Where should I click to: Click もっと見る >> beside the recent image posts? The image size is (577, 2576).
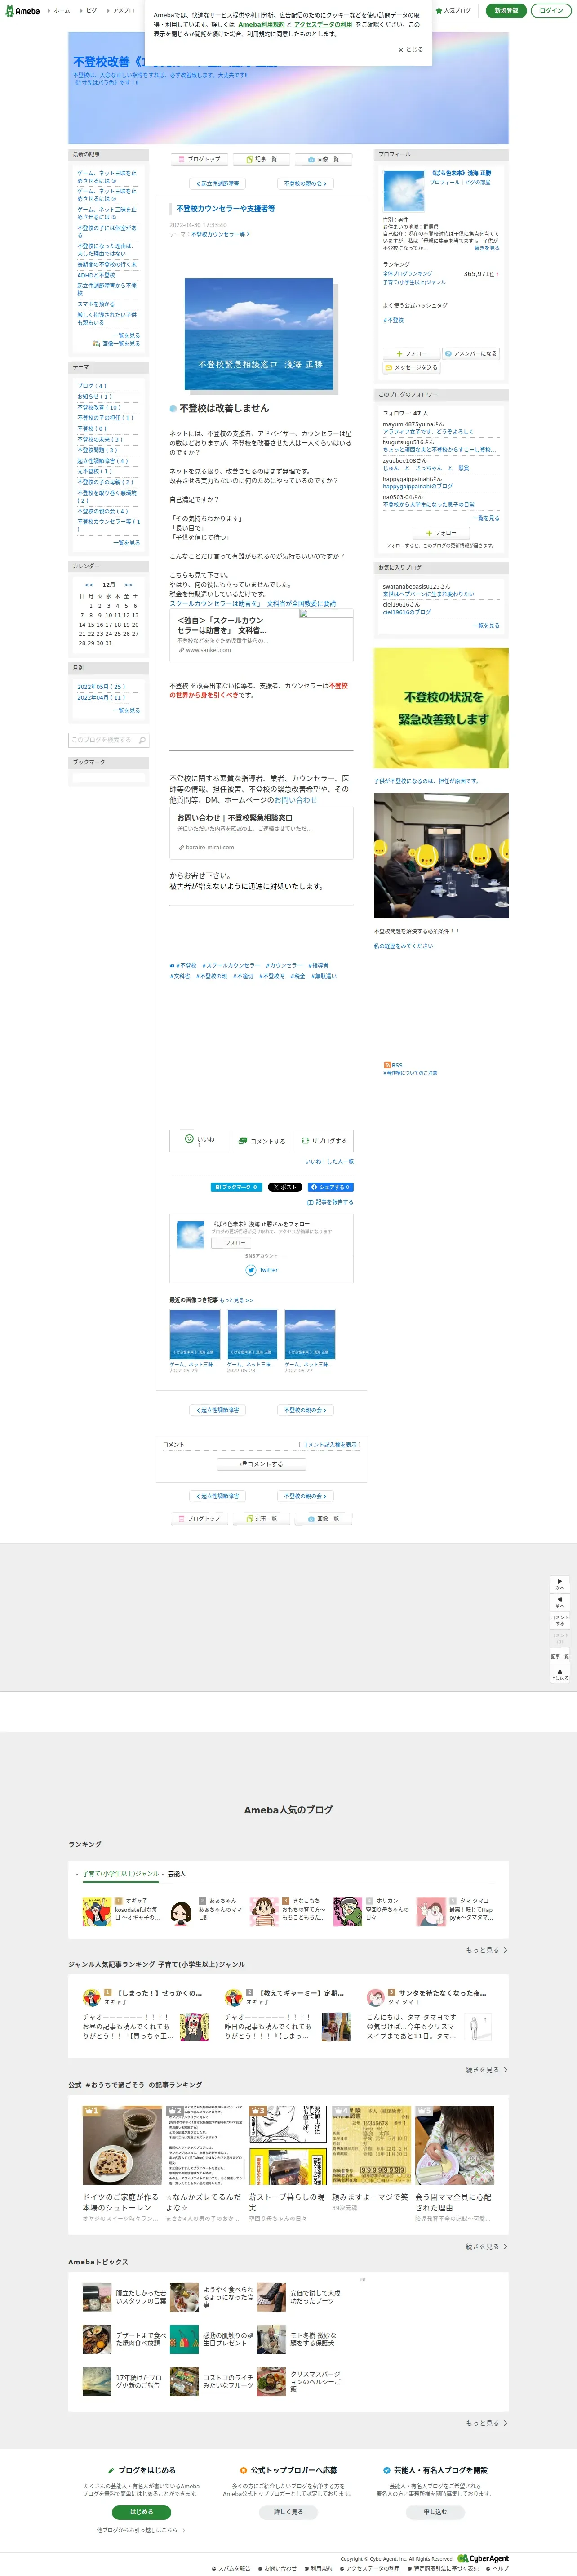tap(236, 1300)
